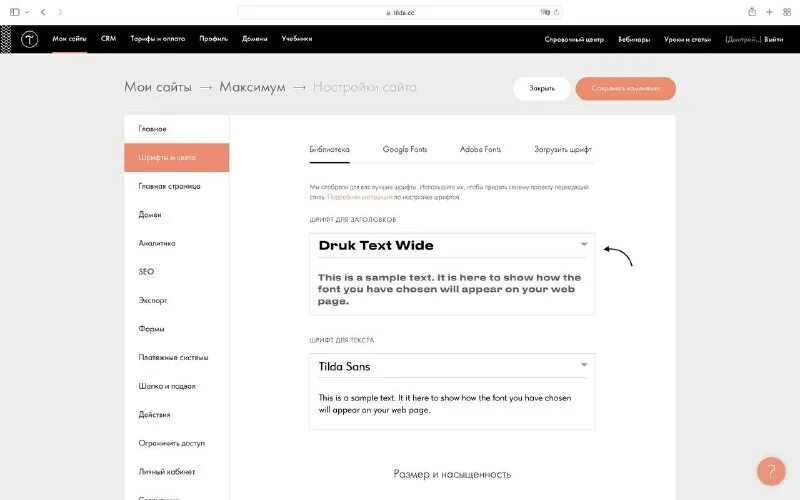This screenshot has width=800, height=500.
Task: Open Домены in the top navigation
Action: (255, 39)
